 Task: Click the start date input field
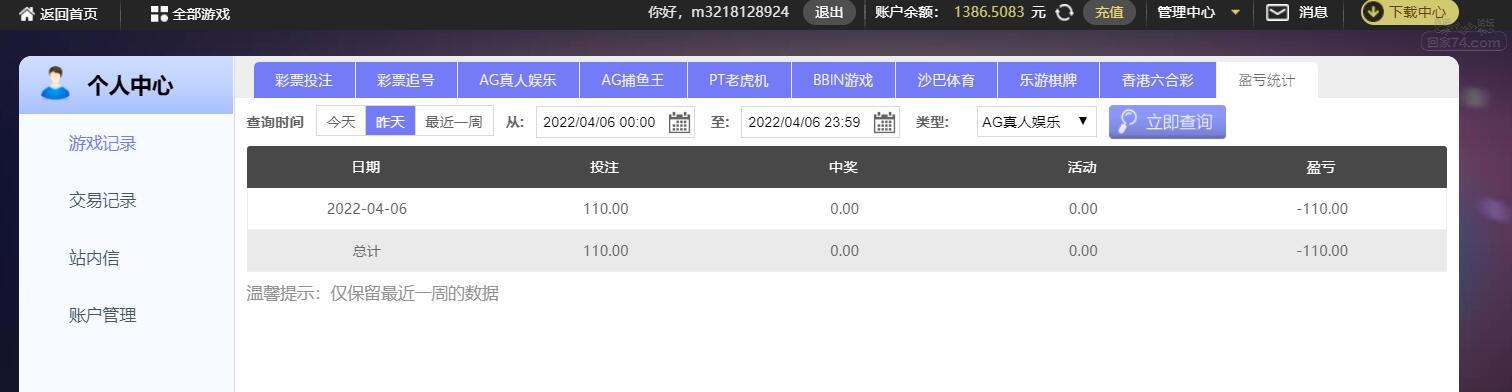615,122
